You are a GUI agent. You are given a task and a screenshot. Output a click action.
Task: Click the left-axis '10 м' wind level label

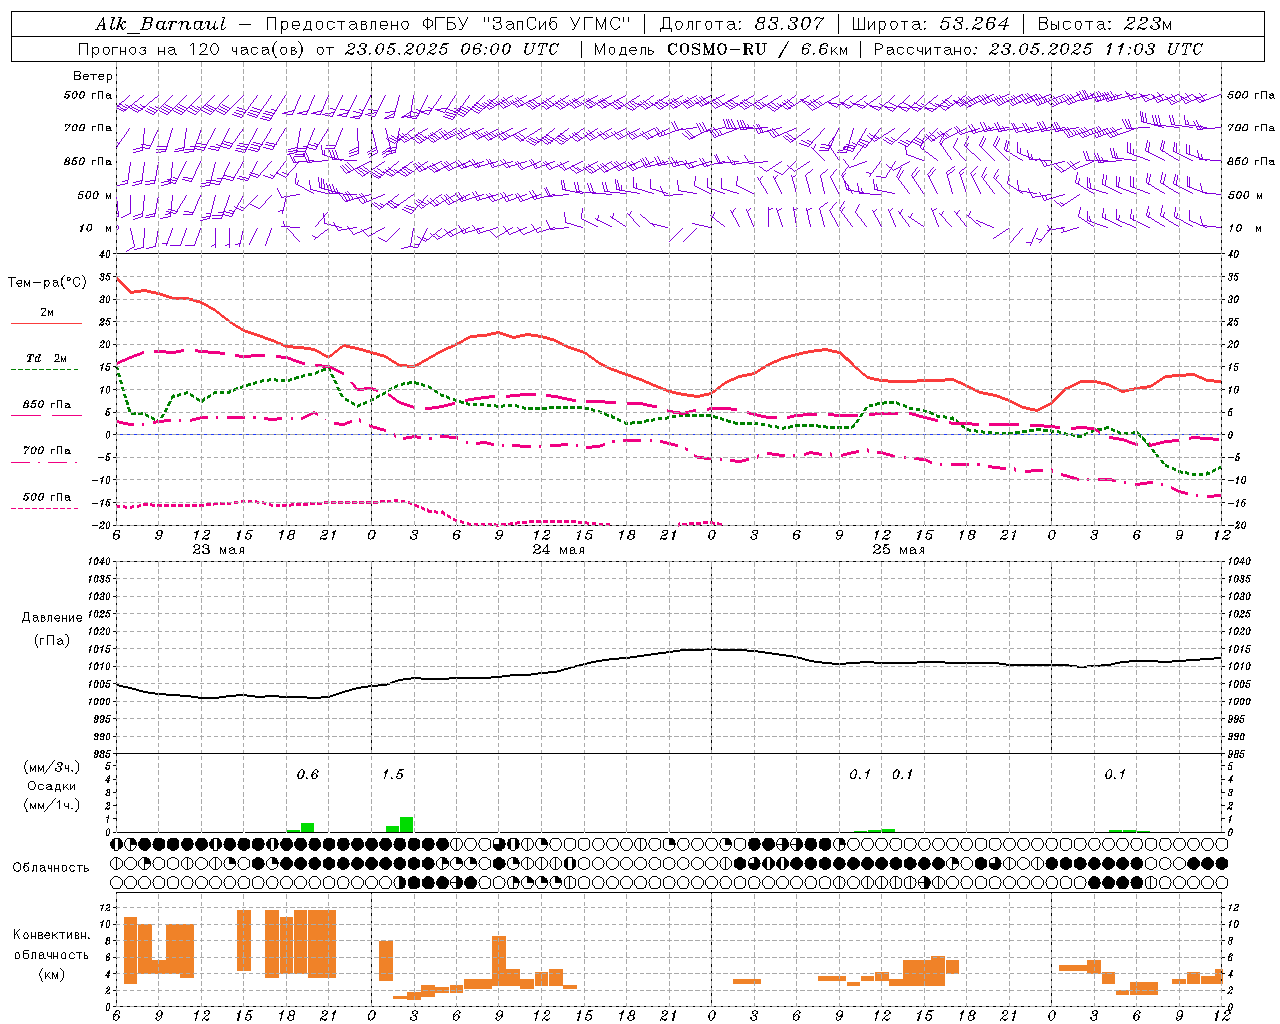(x=95, y=228)
